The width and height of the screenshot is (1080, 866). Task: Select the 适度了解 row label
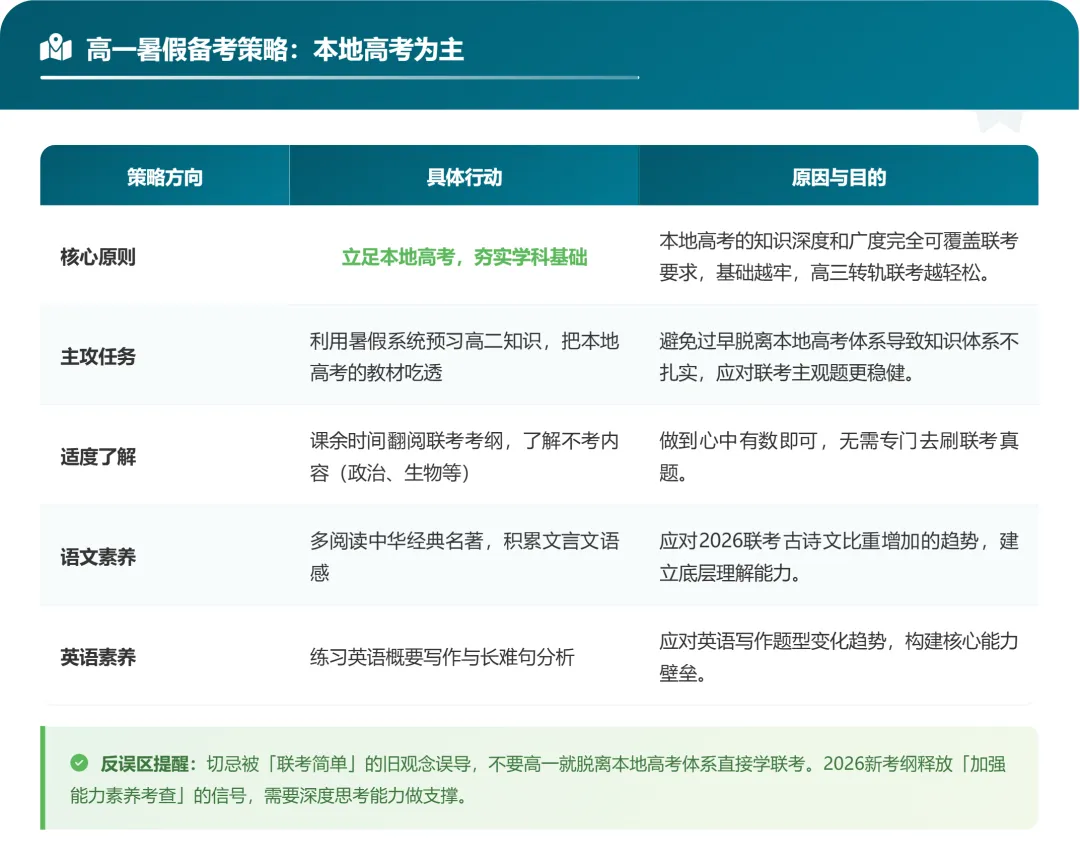point(98,457)
